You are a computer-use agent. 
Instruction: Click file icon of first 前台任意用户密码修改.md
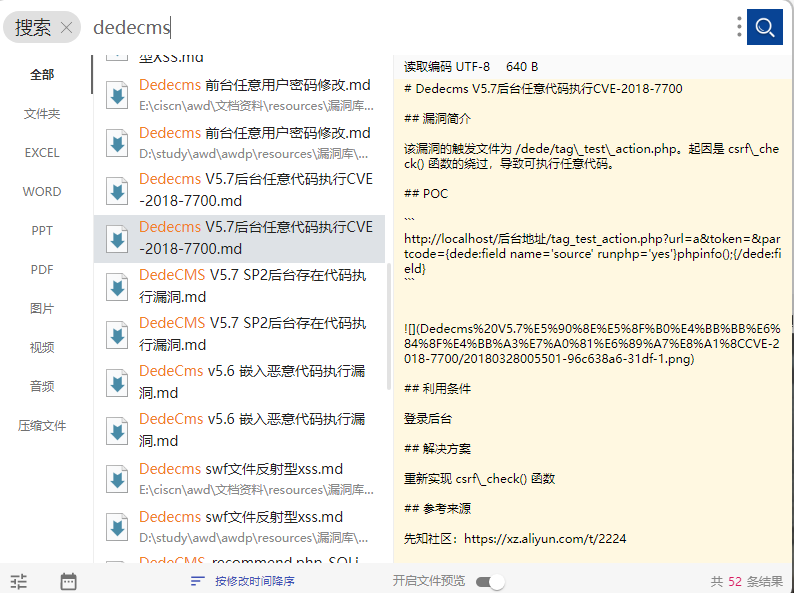pos(117,95)
